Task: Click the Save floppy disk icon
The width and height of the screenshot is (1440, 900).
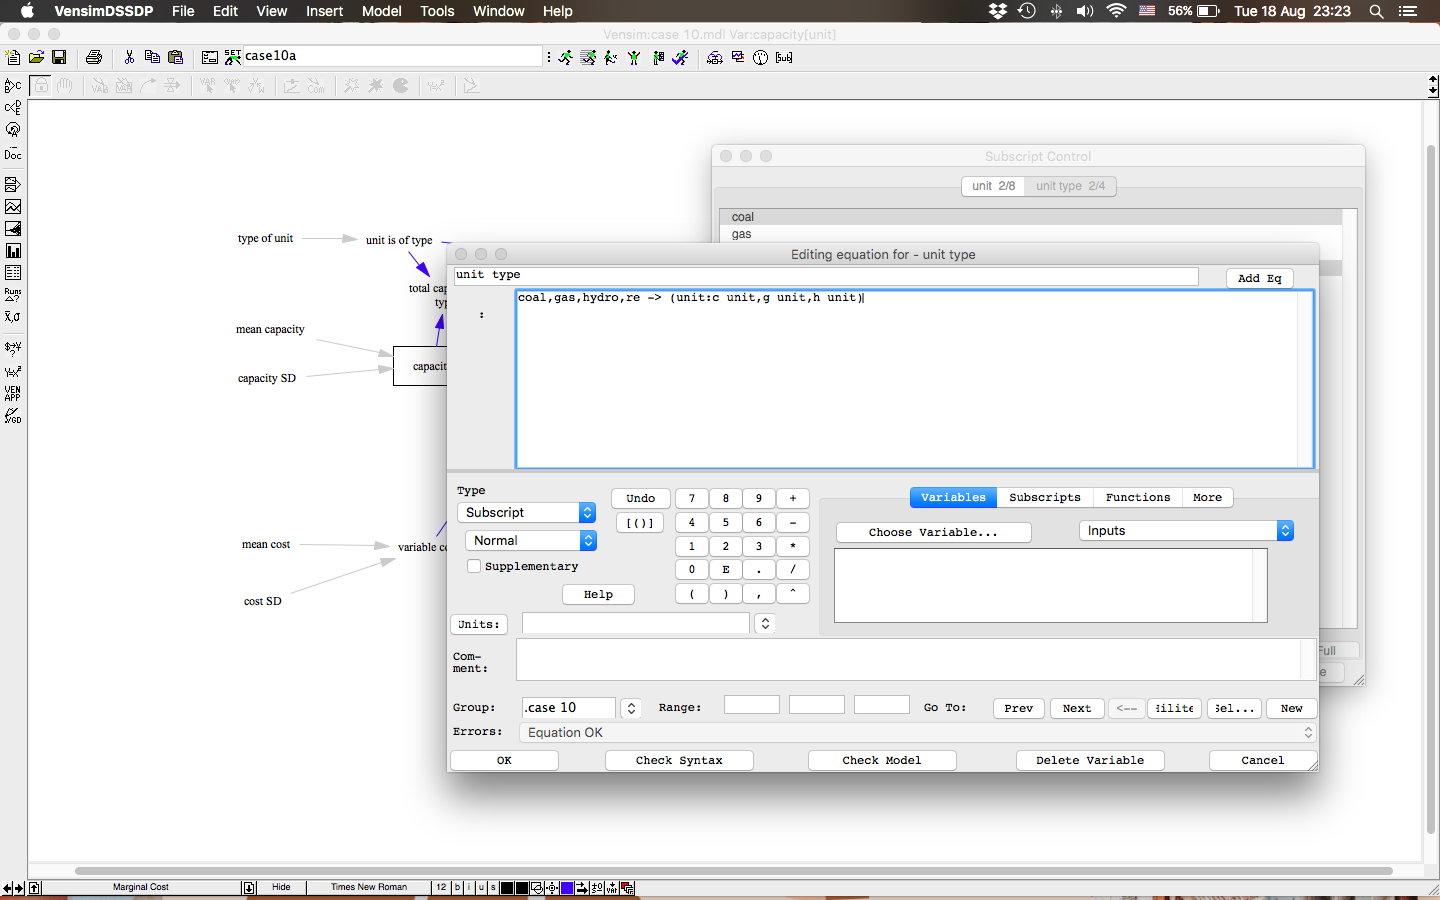Action: [x=59, y=57]
